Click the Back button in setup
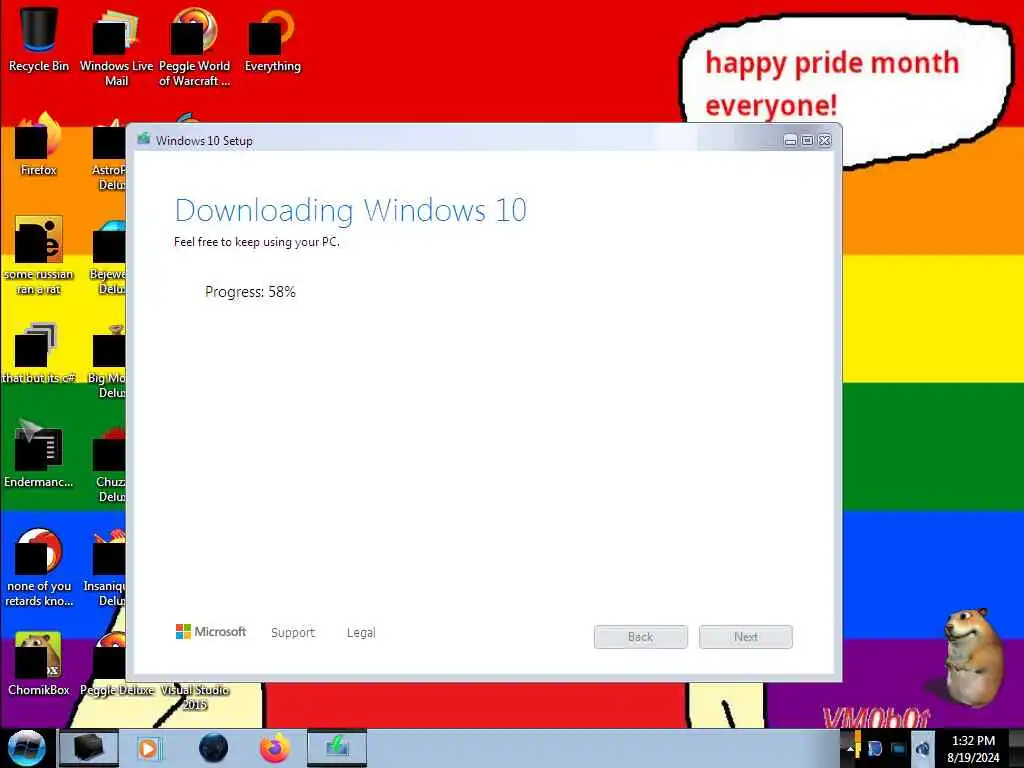The image size is (1024, 768). click(x=641, y=637)
